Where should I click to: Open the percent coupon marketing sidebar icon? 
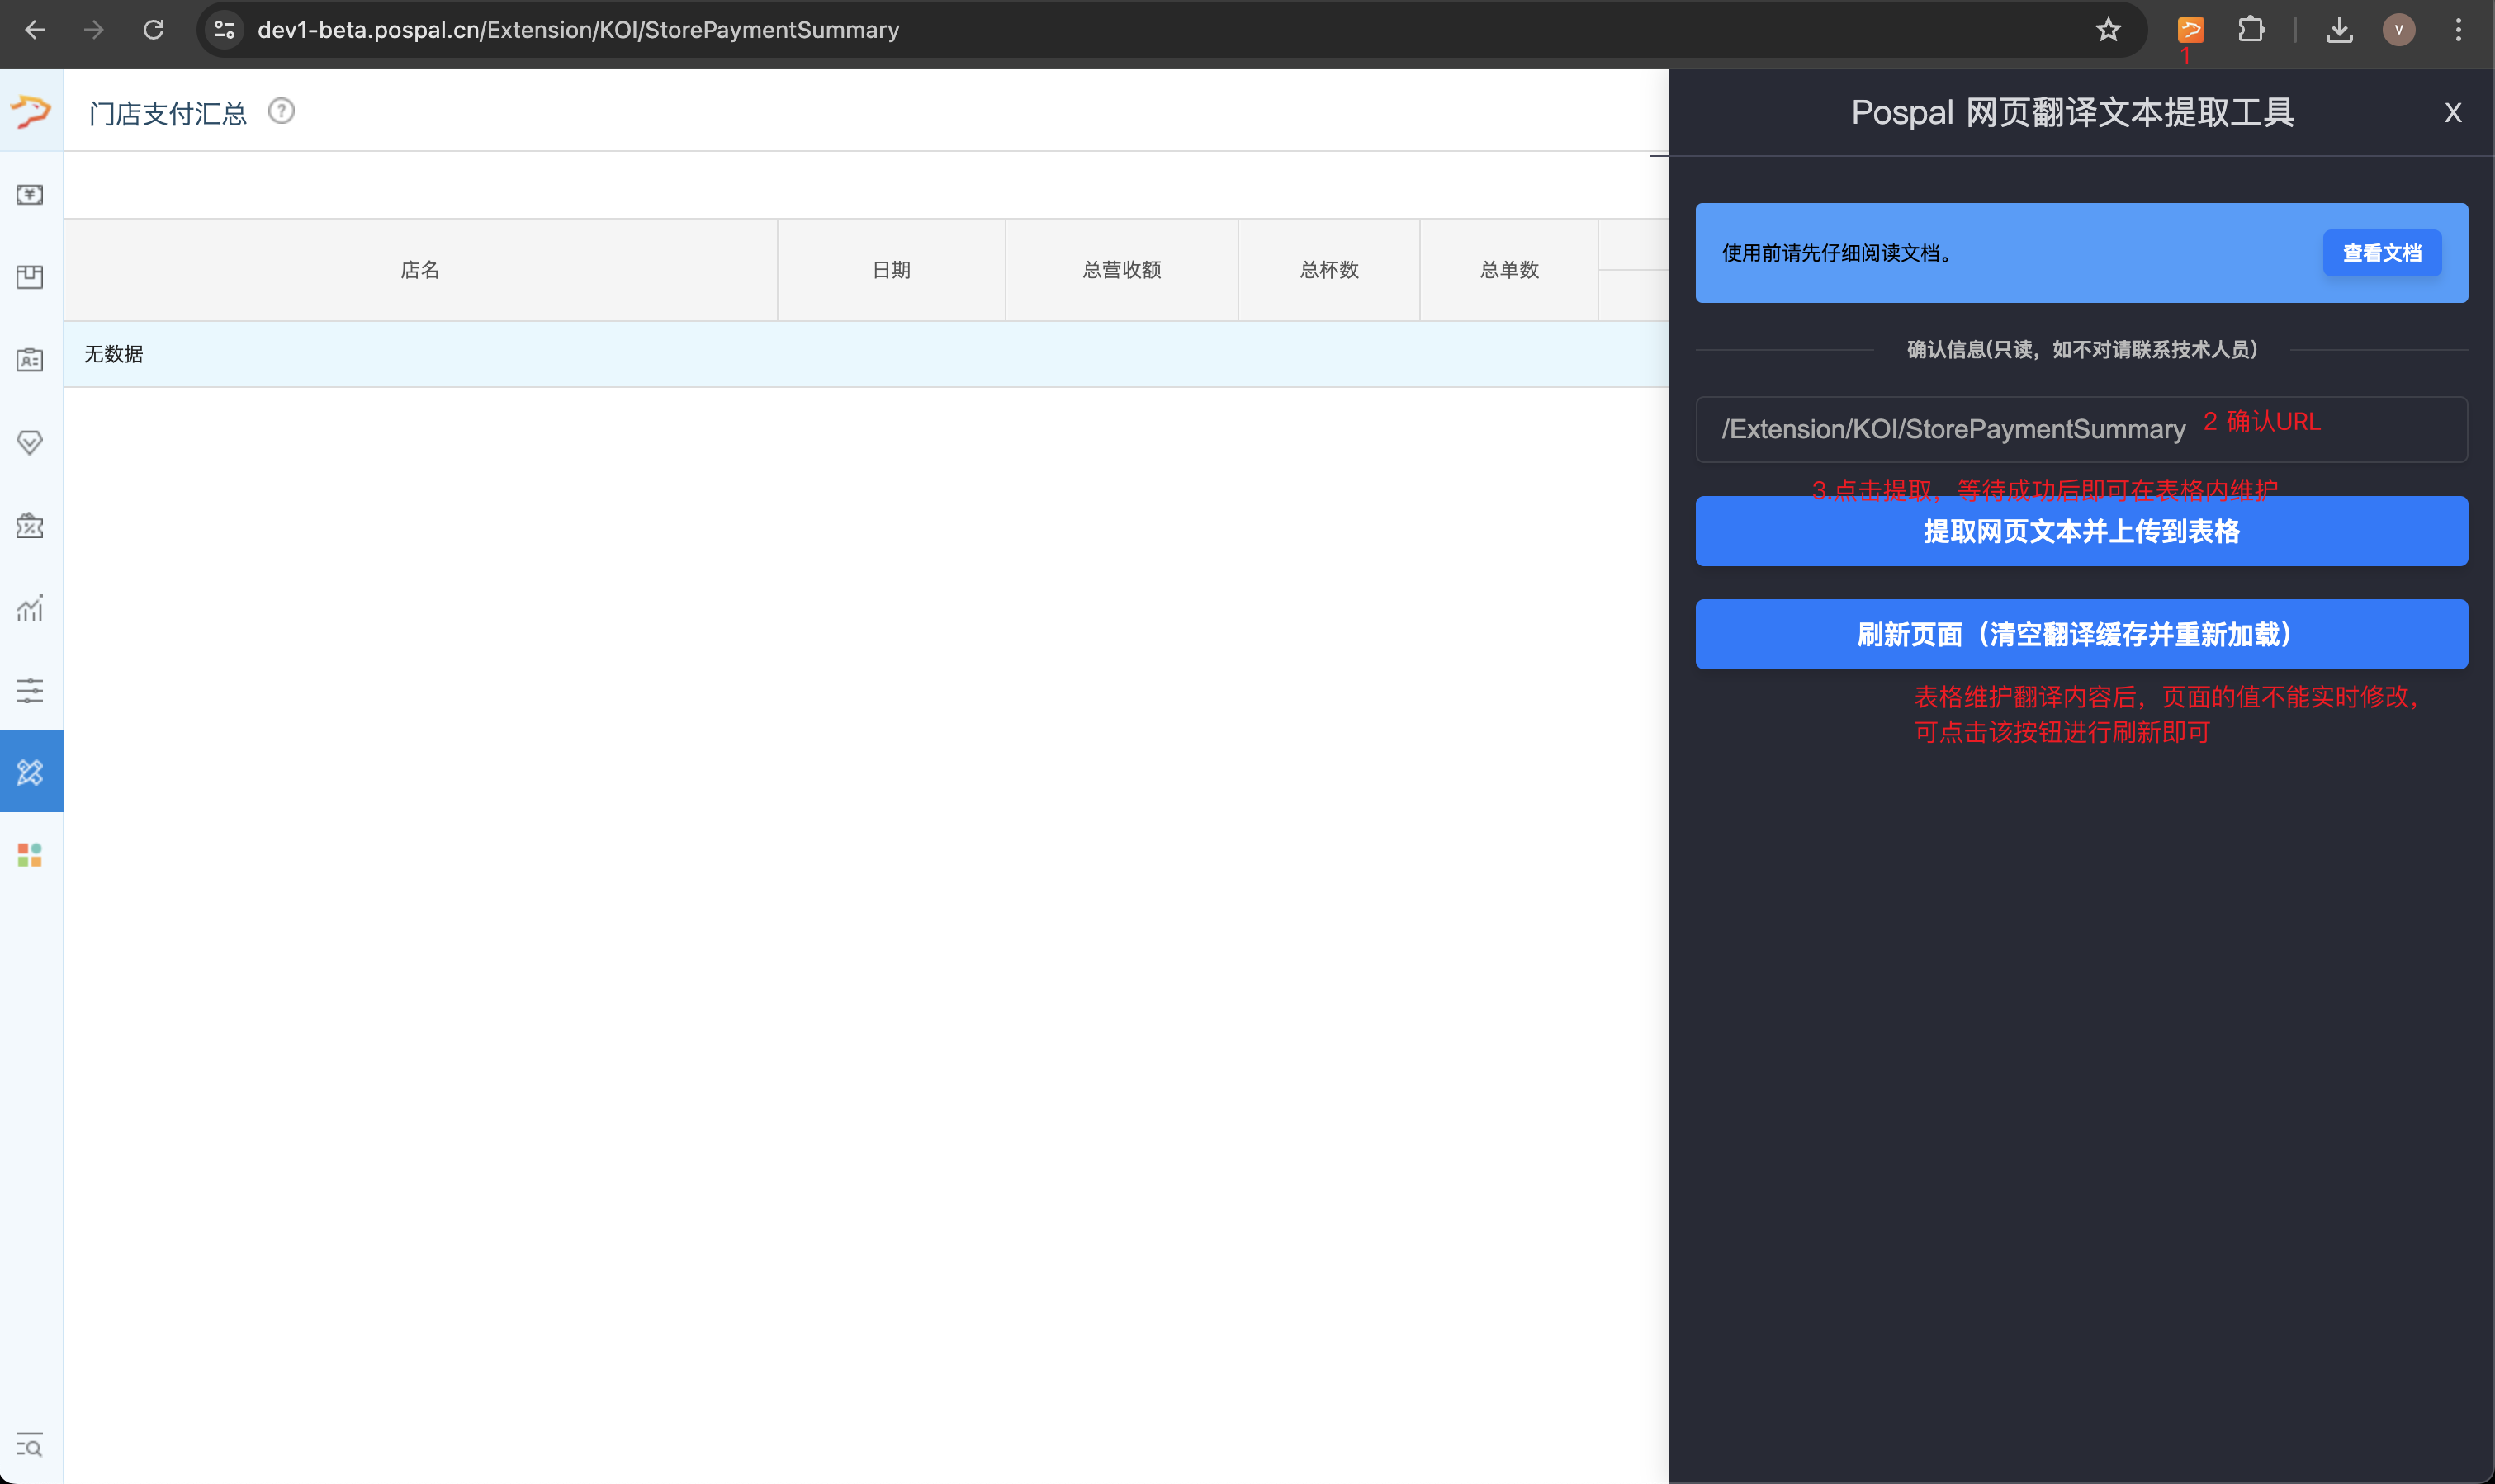point(30,526)
